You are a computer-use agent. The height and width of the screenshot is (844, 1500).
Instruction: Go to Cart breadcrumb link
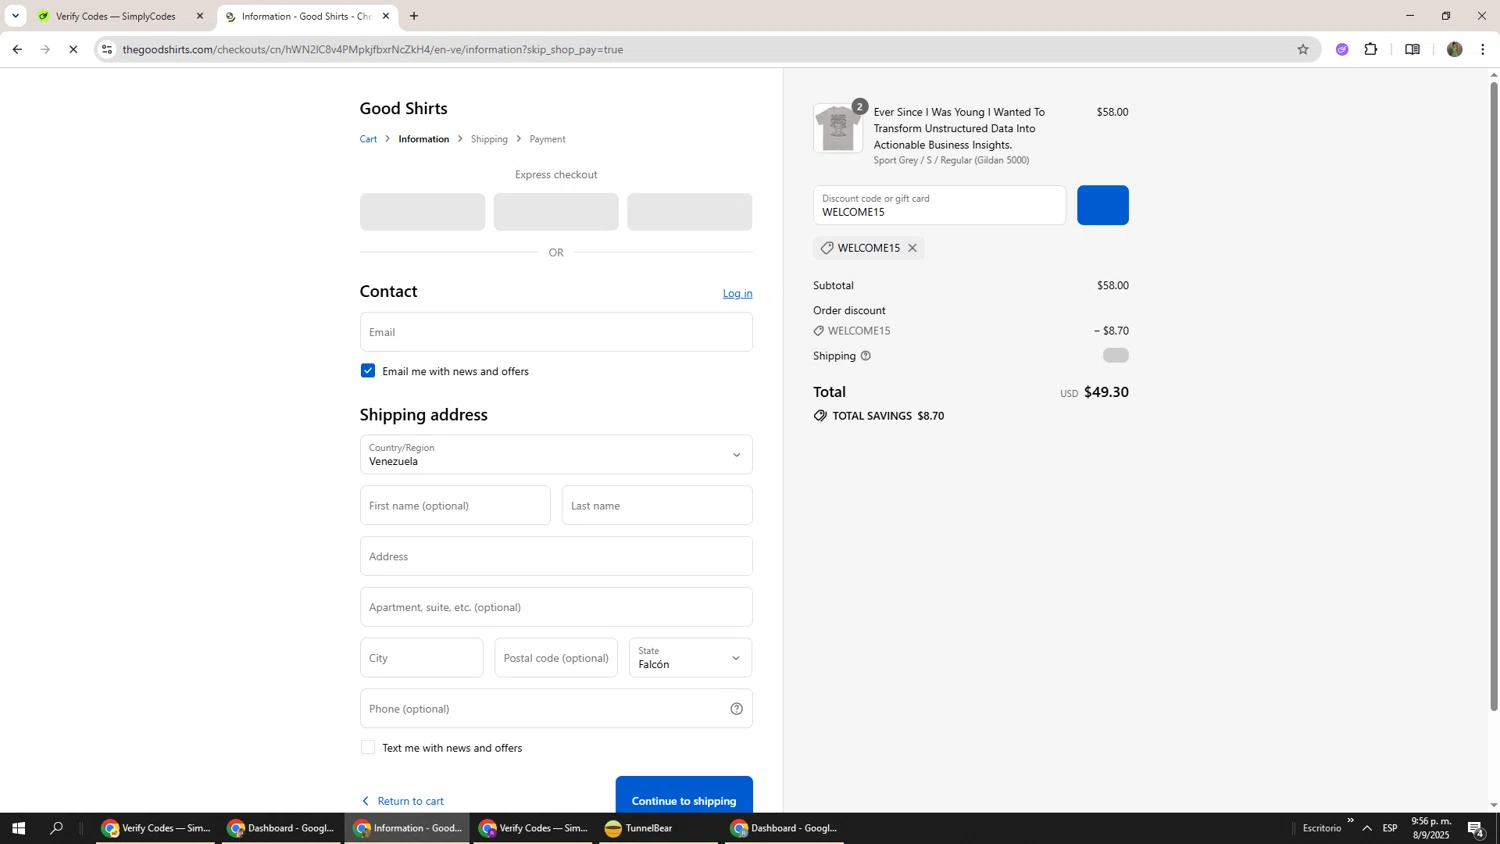click(x=368, y=139)
